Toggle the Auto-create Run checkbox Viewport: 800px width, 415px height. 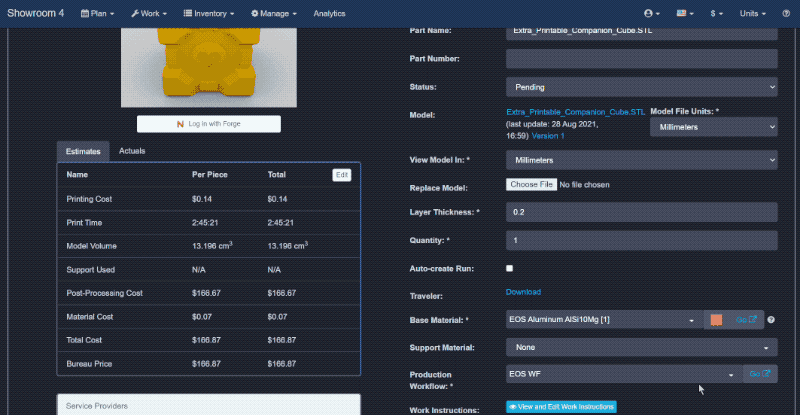pyautogui.click(x=509, y=268)
